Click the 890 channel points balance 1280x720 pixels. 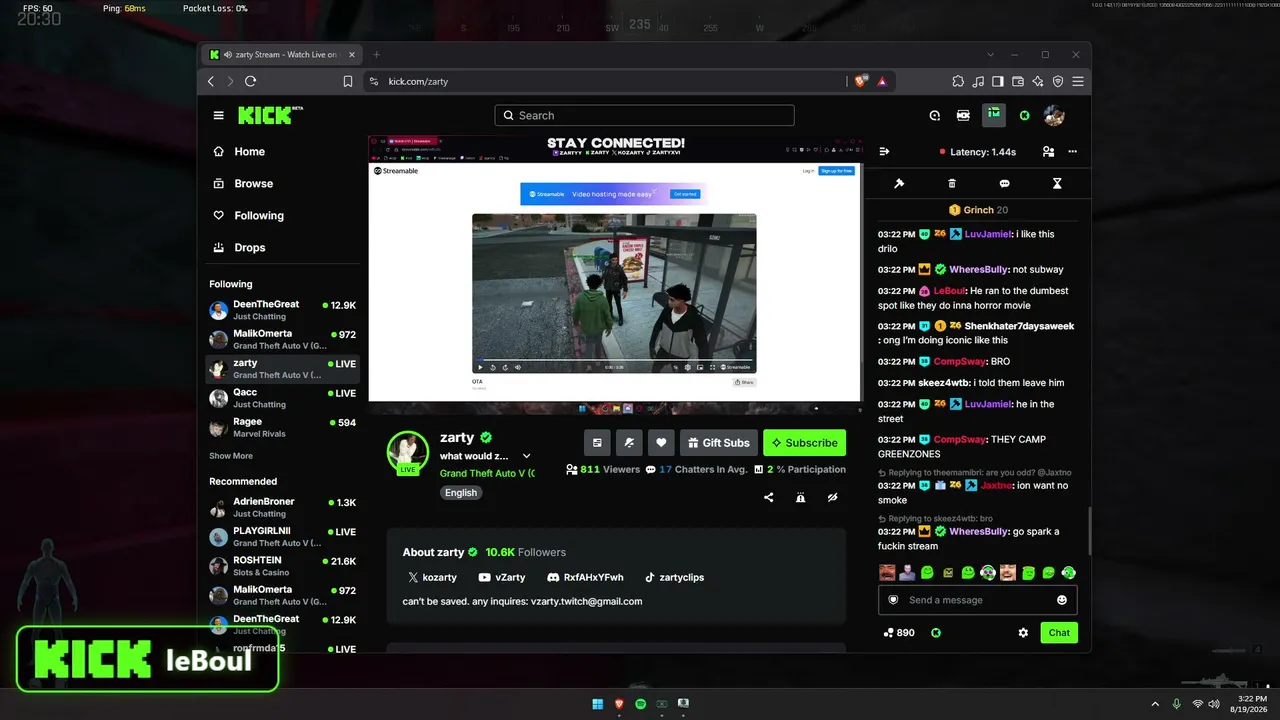pyautogui.click(x=899, y=633)
